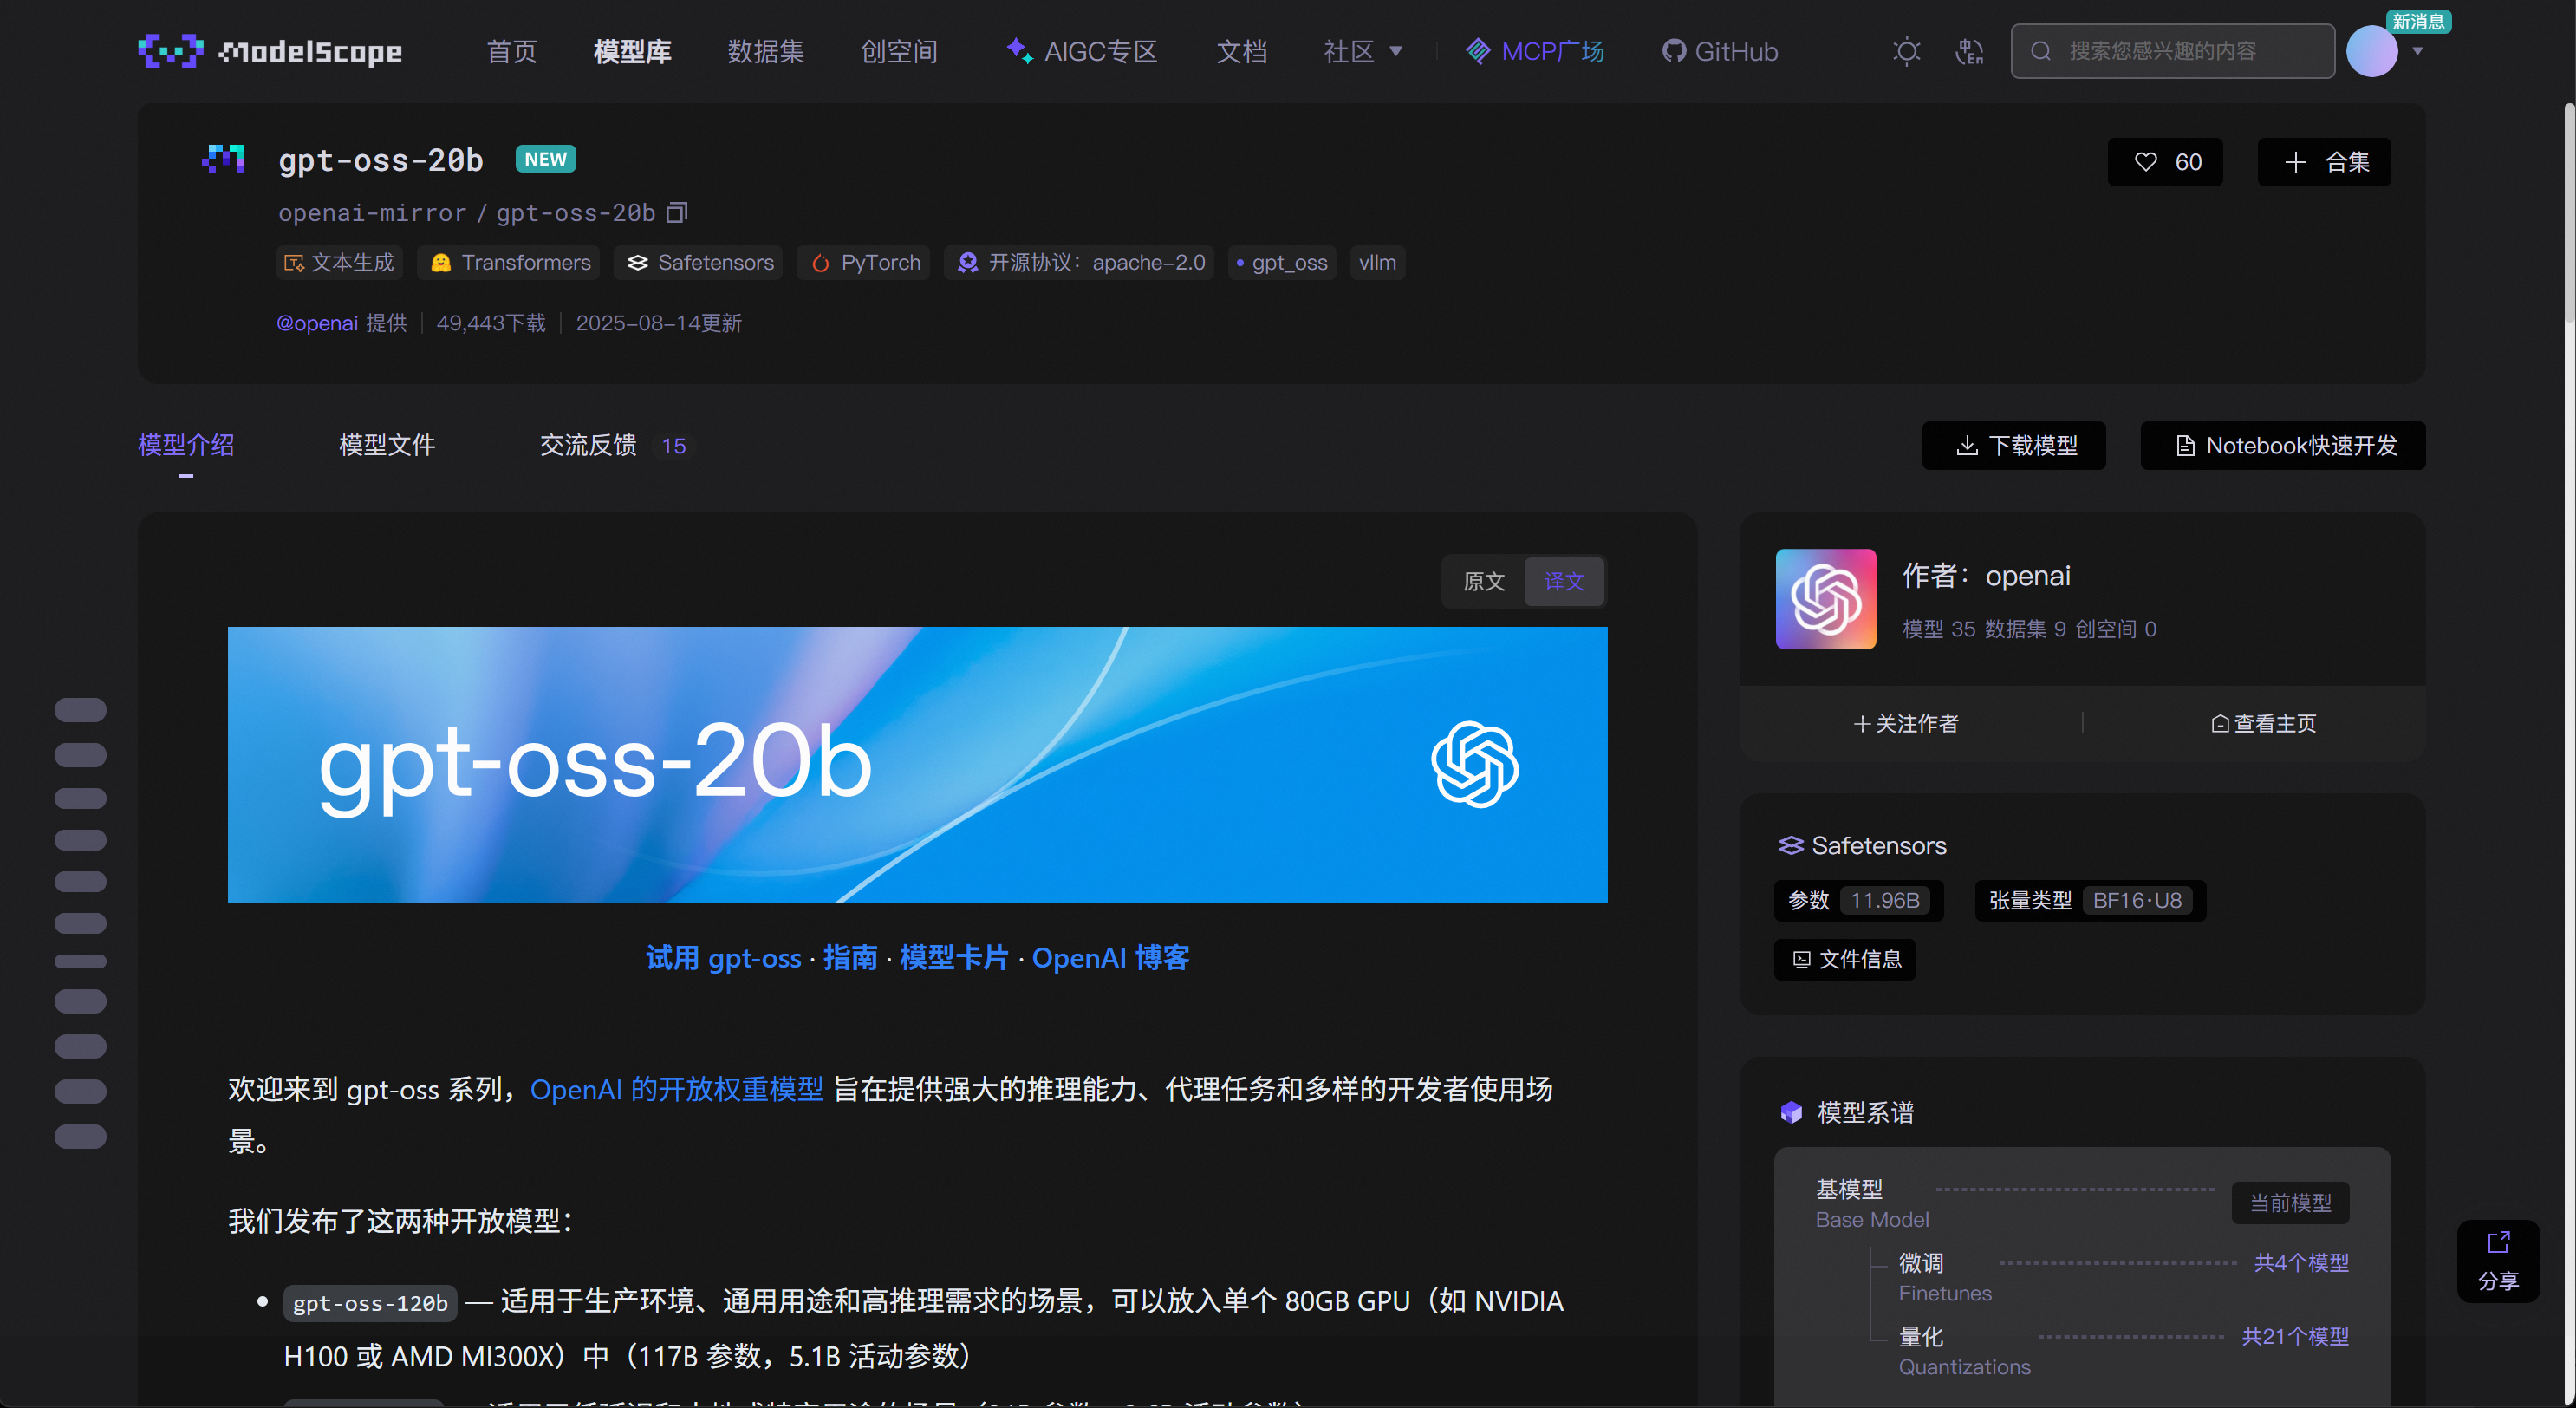Open the 数据集 datasets menu item
This screenshot has width=2576, height=1408.
(765, 51)
